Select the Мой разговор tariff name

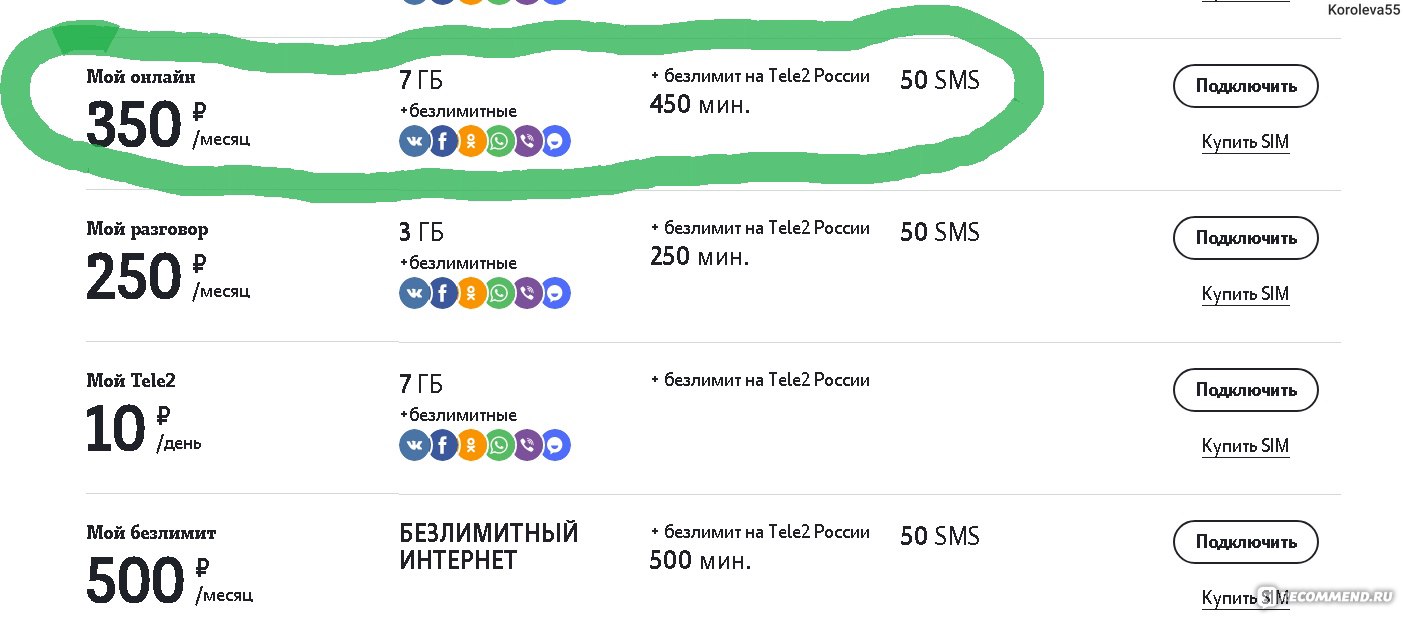147,230
